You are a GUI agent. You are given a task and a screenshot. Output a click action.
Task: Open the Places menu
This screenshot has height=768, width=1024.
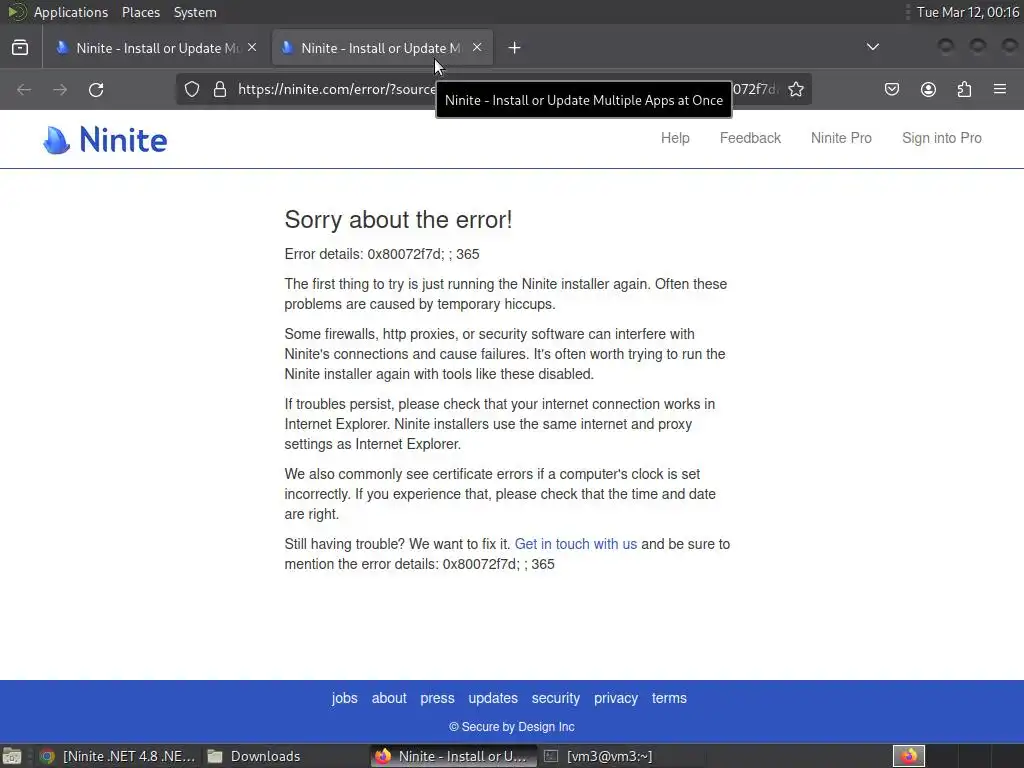pyautogui.click(x=141, y=12)
